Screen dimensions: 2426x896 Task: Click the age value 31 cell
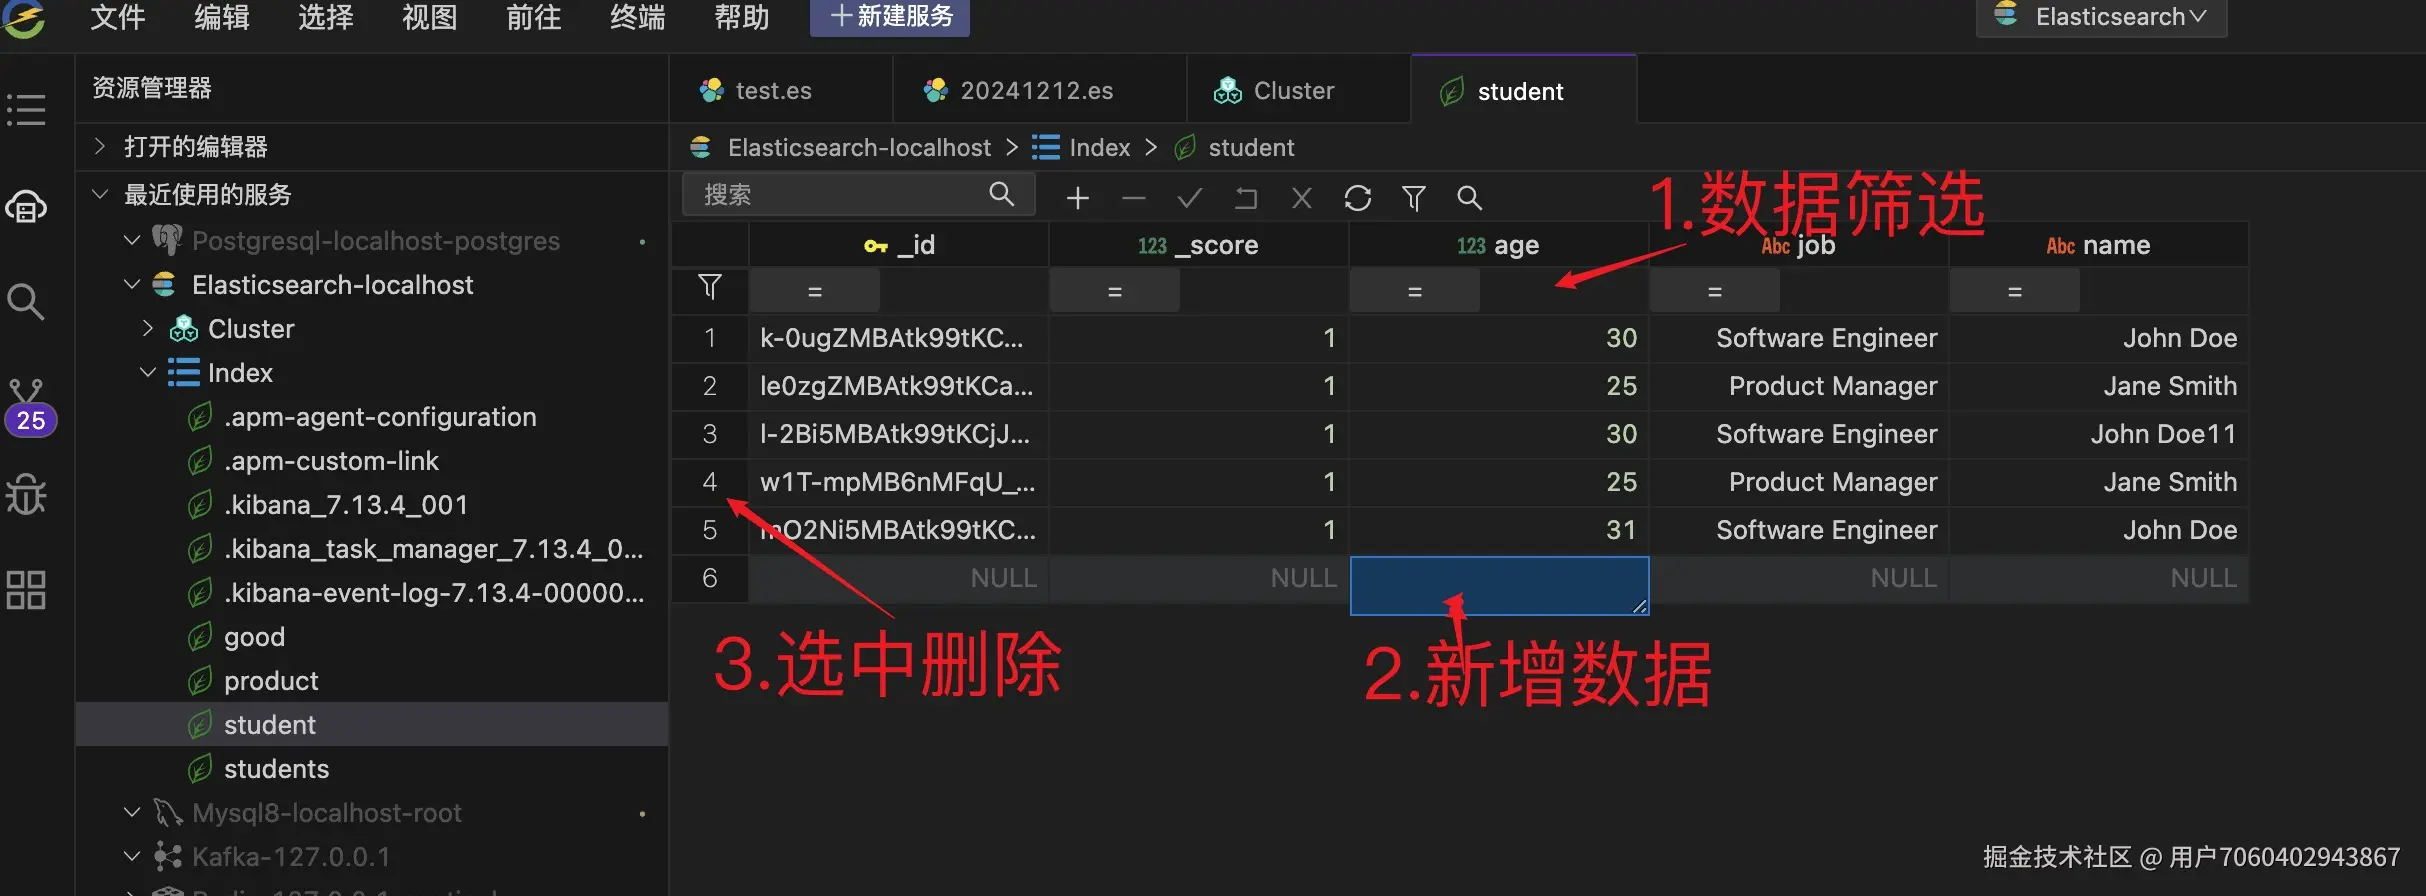[x=1498, y=530]
